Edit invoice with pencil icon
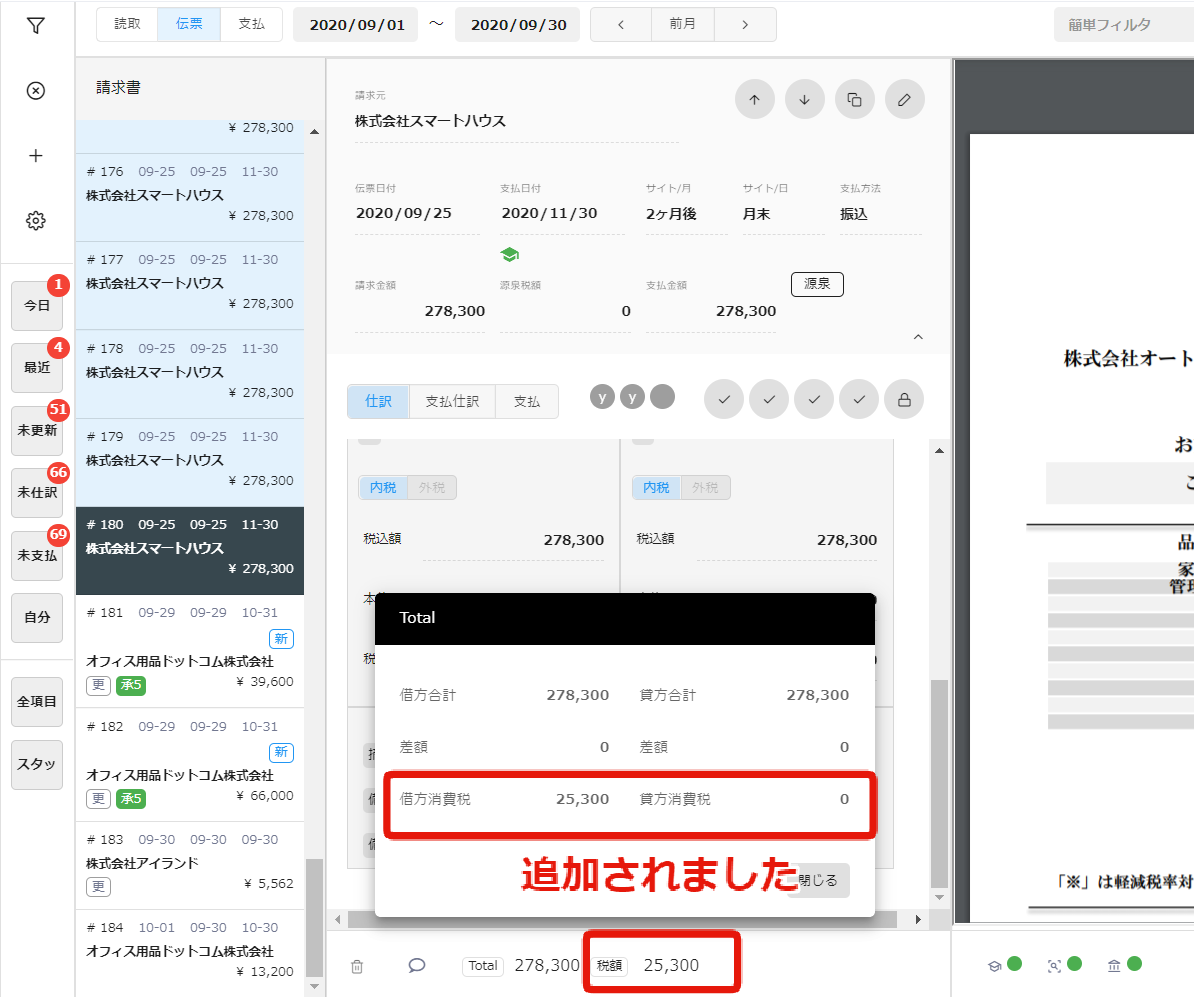 click(x=905, y=99)
